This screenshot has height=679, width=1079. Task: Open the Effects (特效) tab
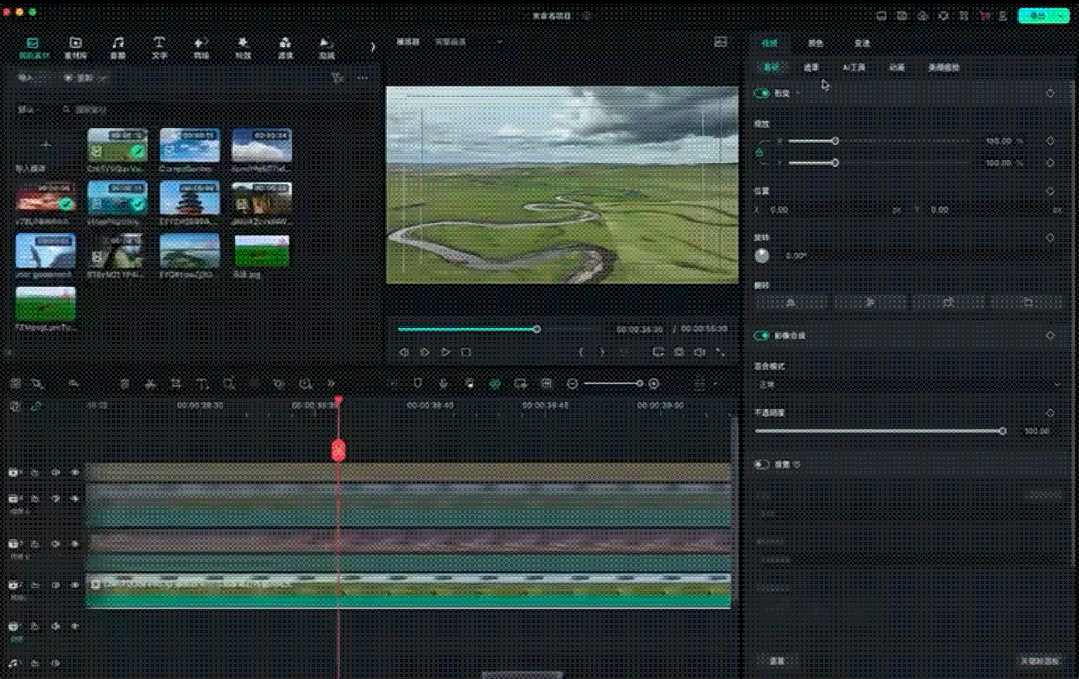click(x=243, y=48)
